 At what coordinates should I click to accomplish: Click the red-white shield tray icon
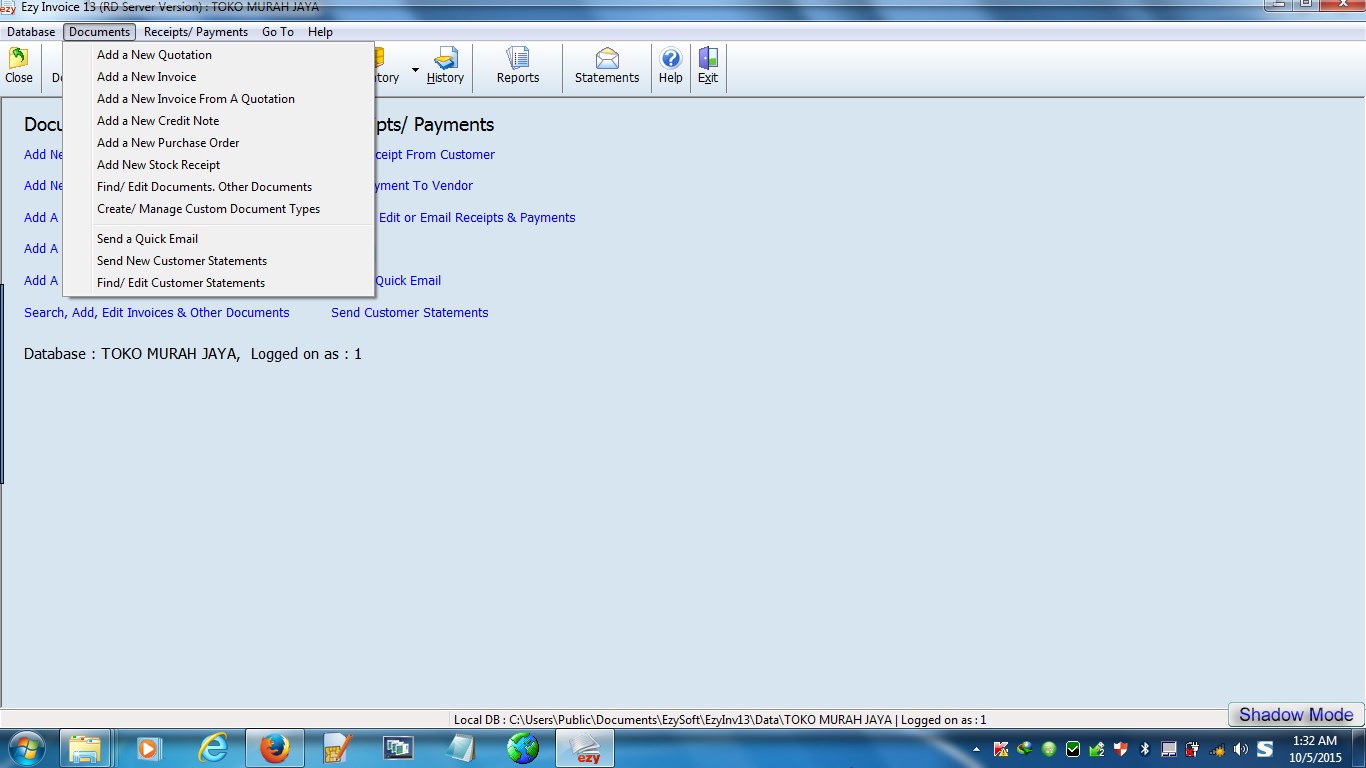coord(1121,749)
